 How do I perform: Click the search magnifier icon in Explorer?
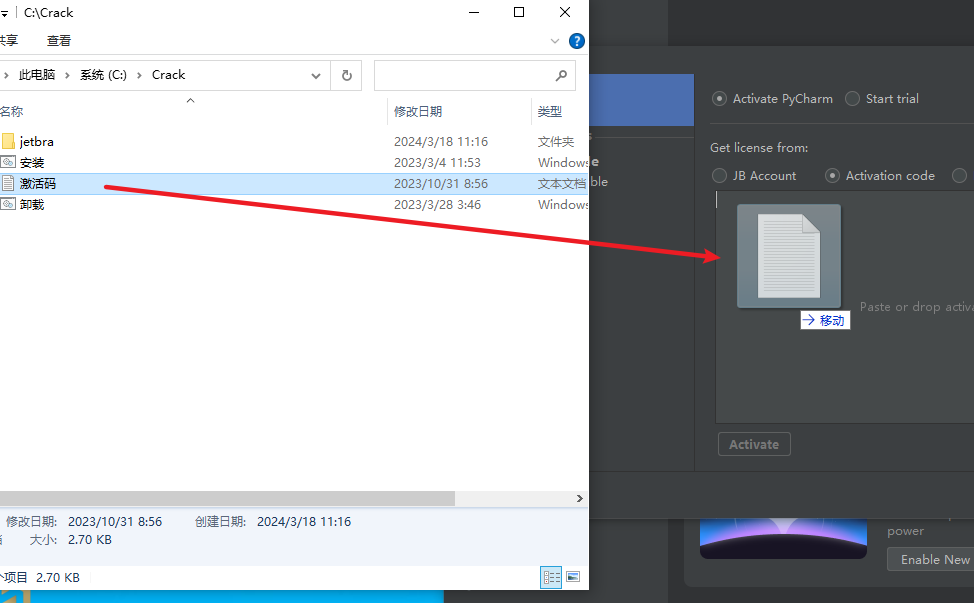click(561, 75)
